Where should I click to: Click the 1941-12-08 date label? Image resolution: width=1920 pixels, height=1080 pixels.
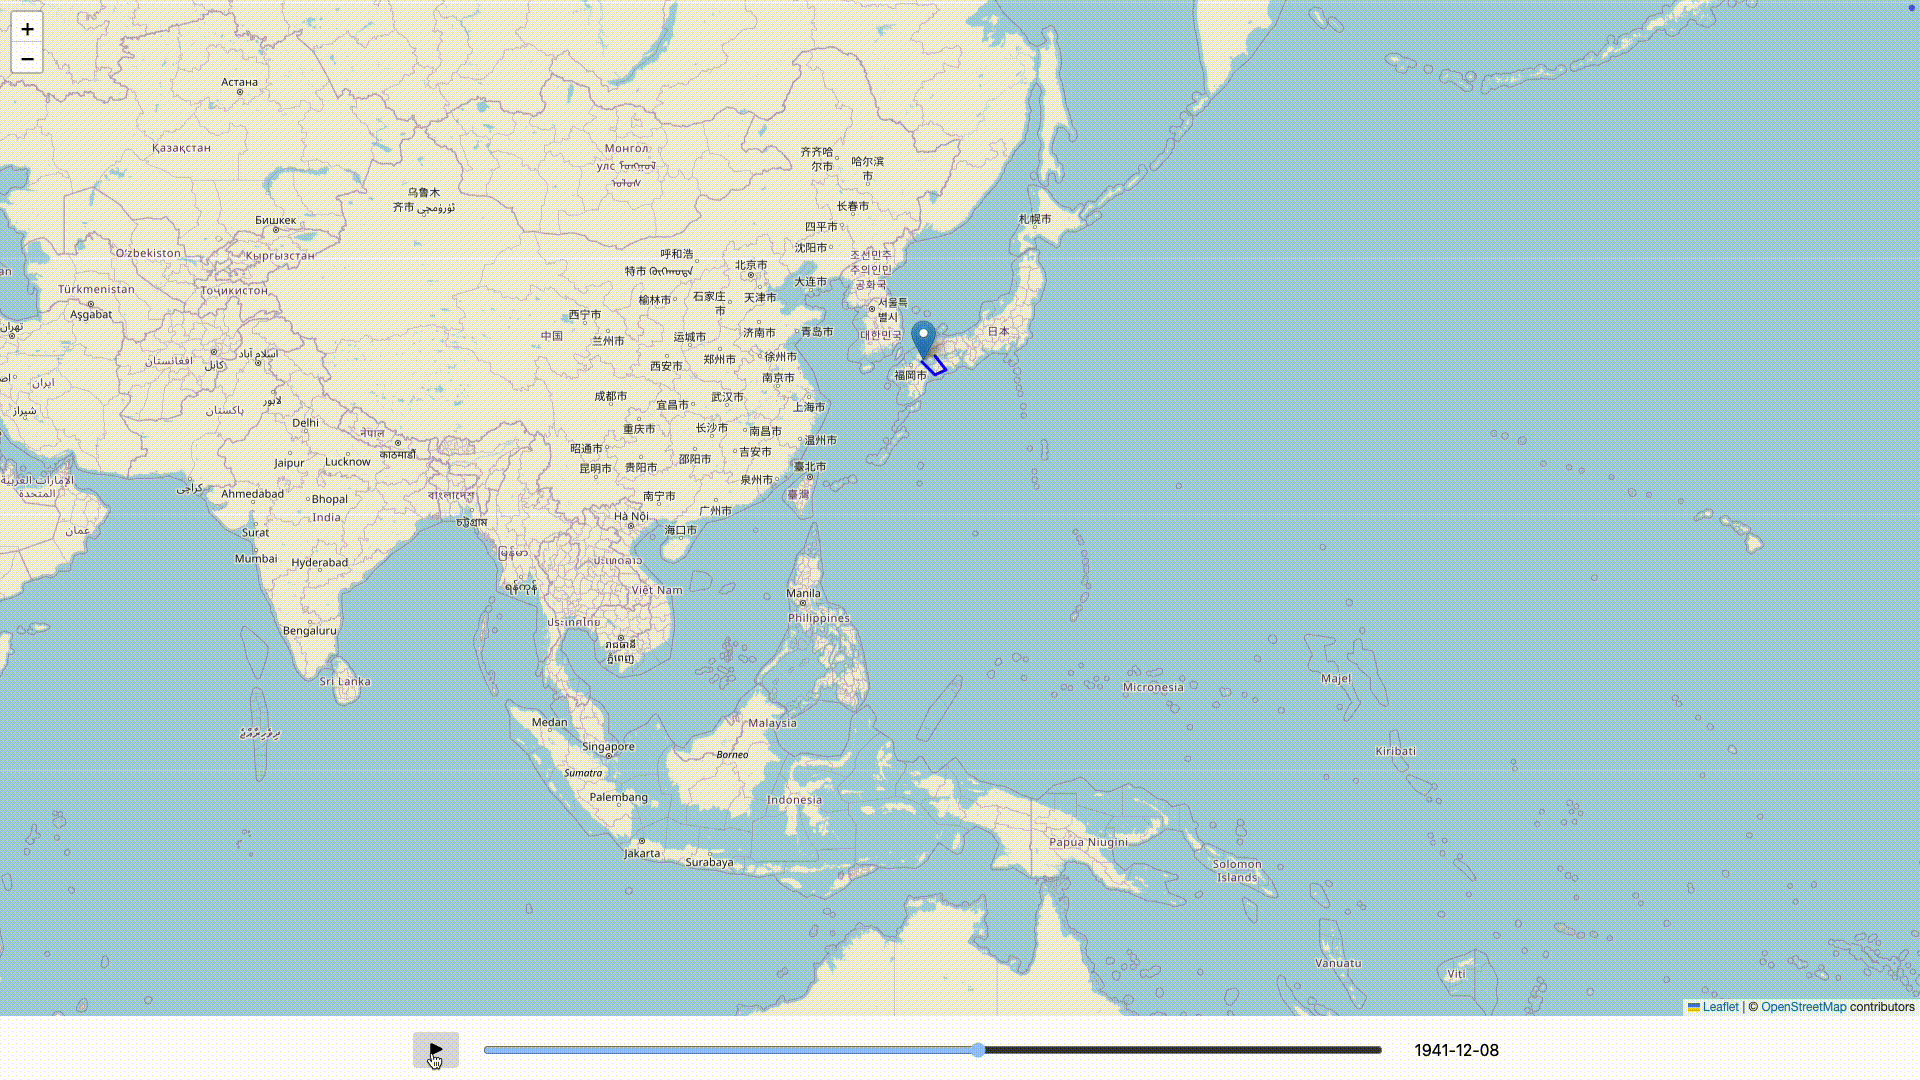coord(1456,1050)
